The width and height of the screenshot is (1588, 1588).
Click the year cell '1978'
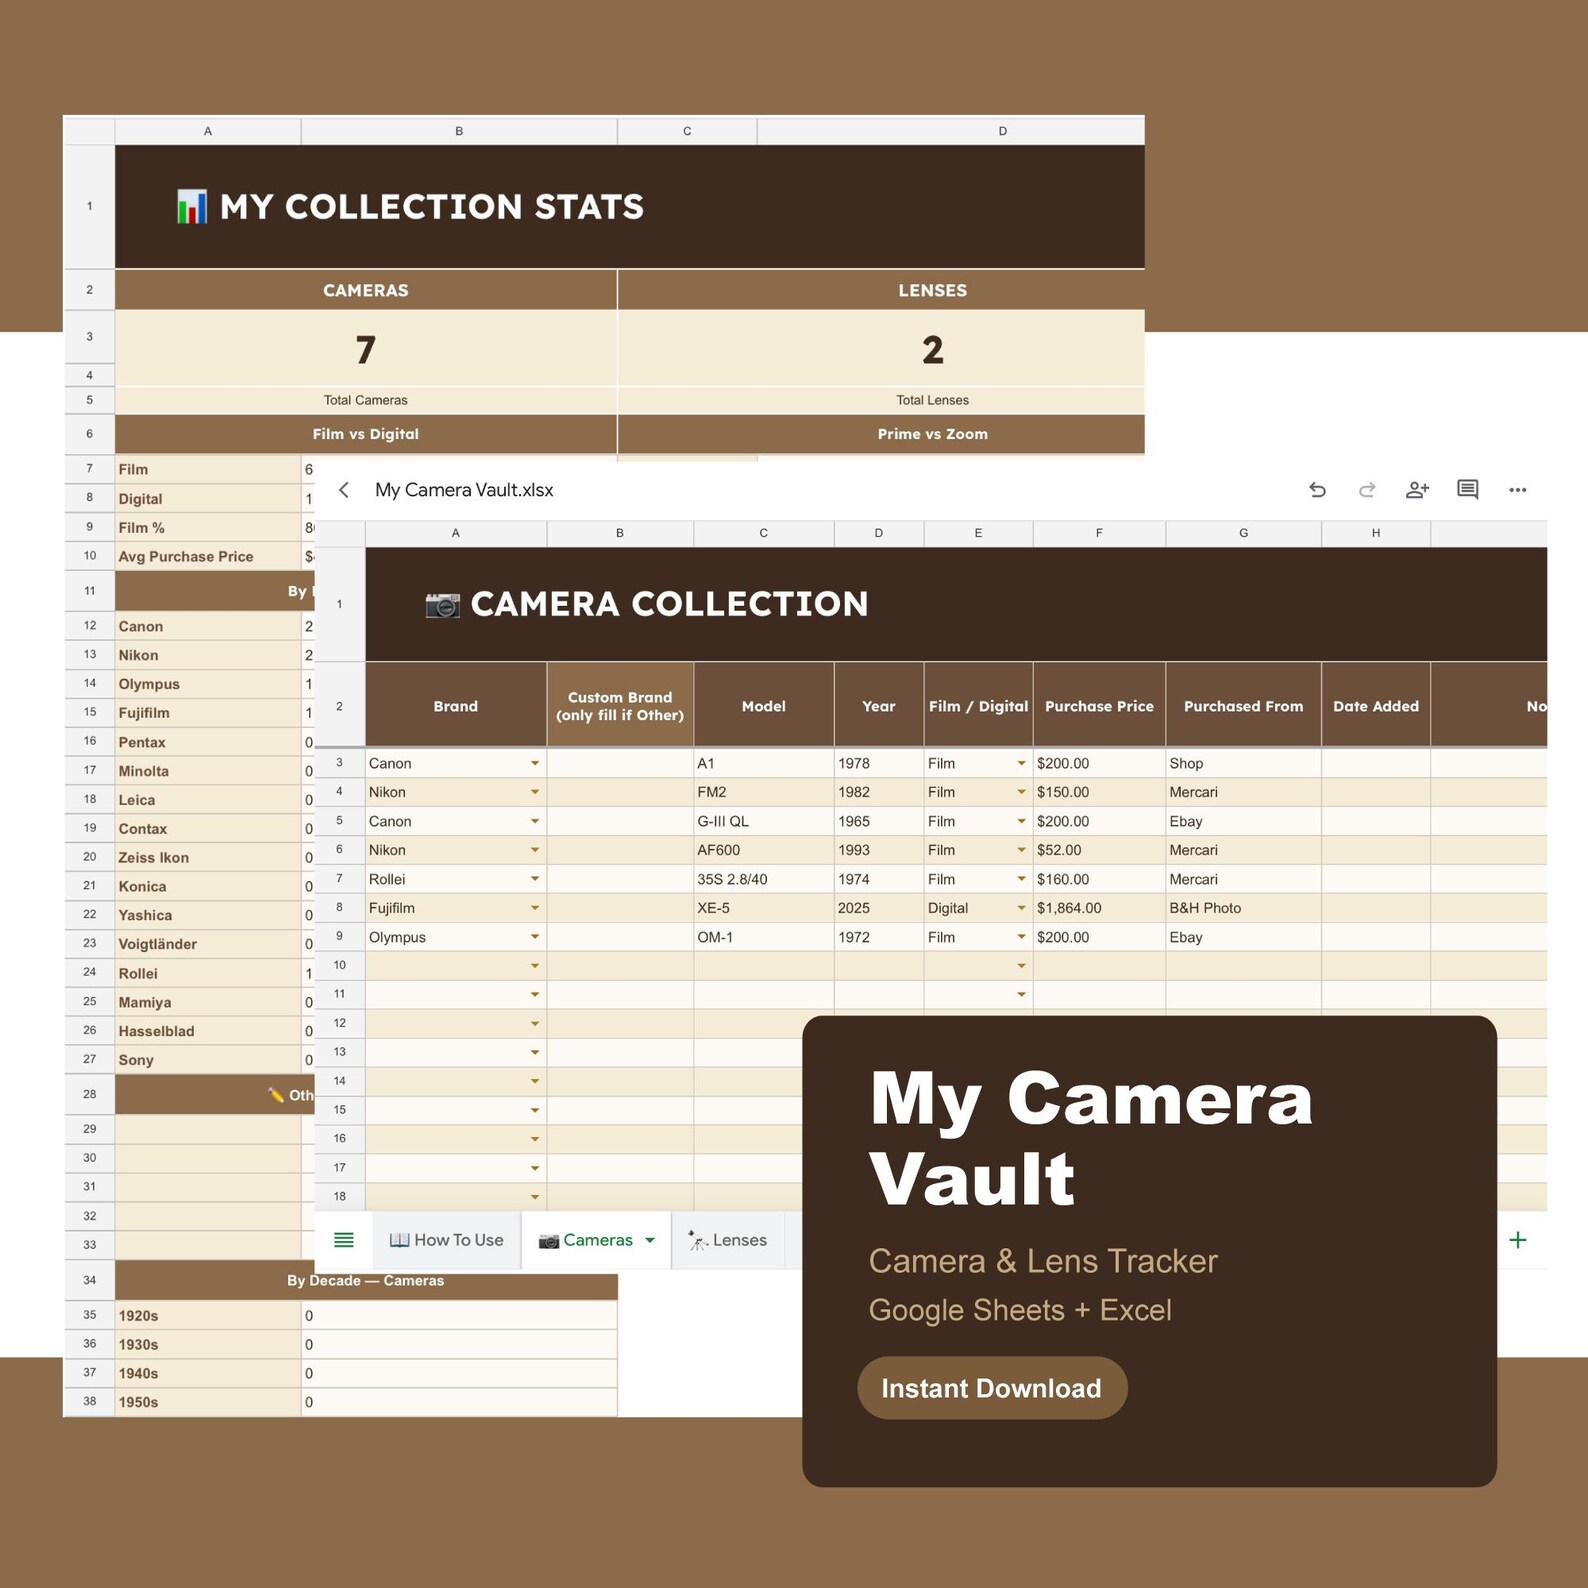[x=878, y=763]
